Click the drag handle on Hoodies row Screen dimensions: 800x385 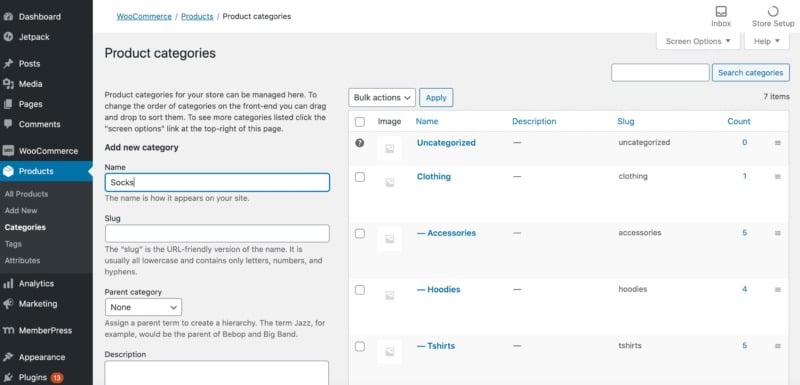coord(778,289)
